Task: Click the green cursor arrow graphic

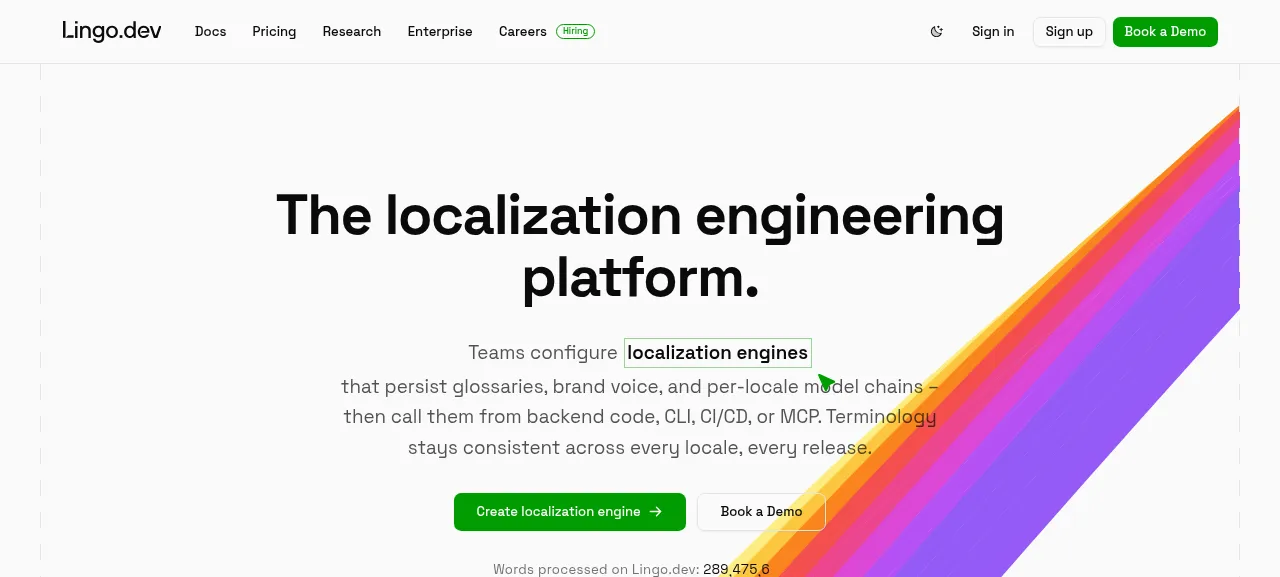Action: click(826, 382)
